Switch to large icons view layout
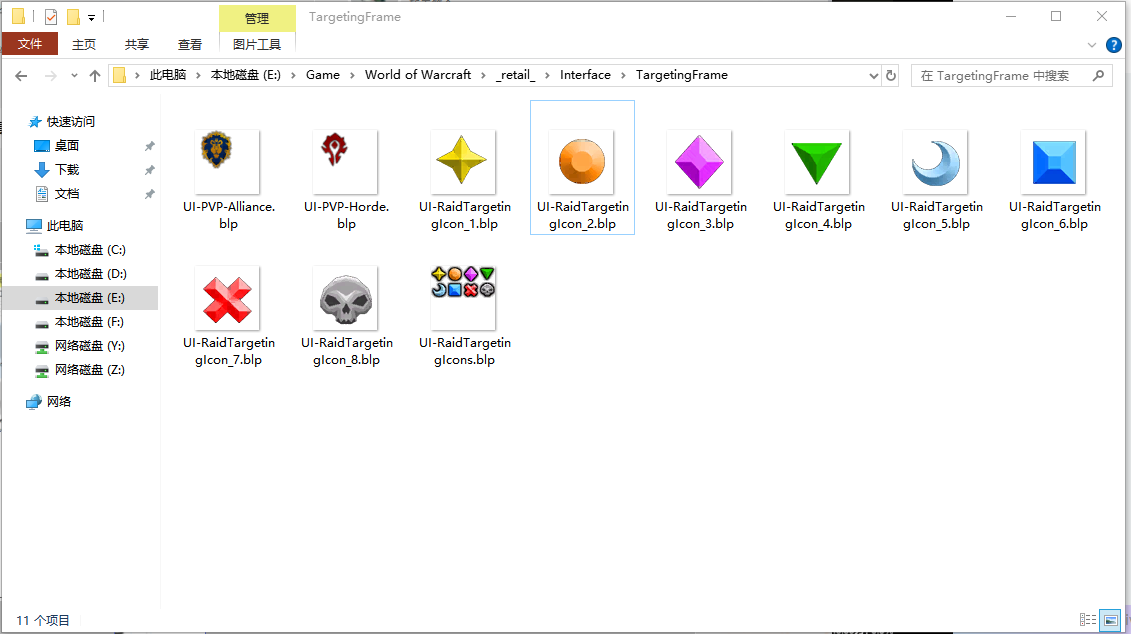Image resolution: width=1131 pixels, height=634 pixels. point(1110,620)
